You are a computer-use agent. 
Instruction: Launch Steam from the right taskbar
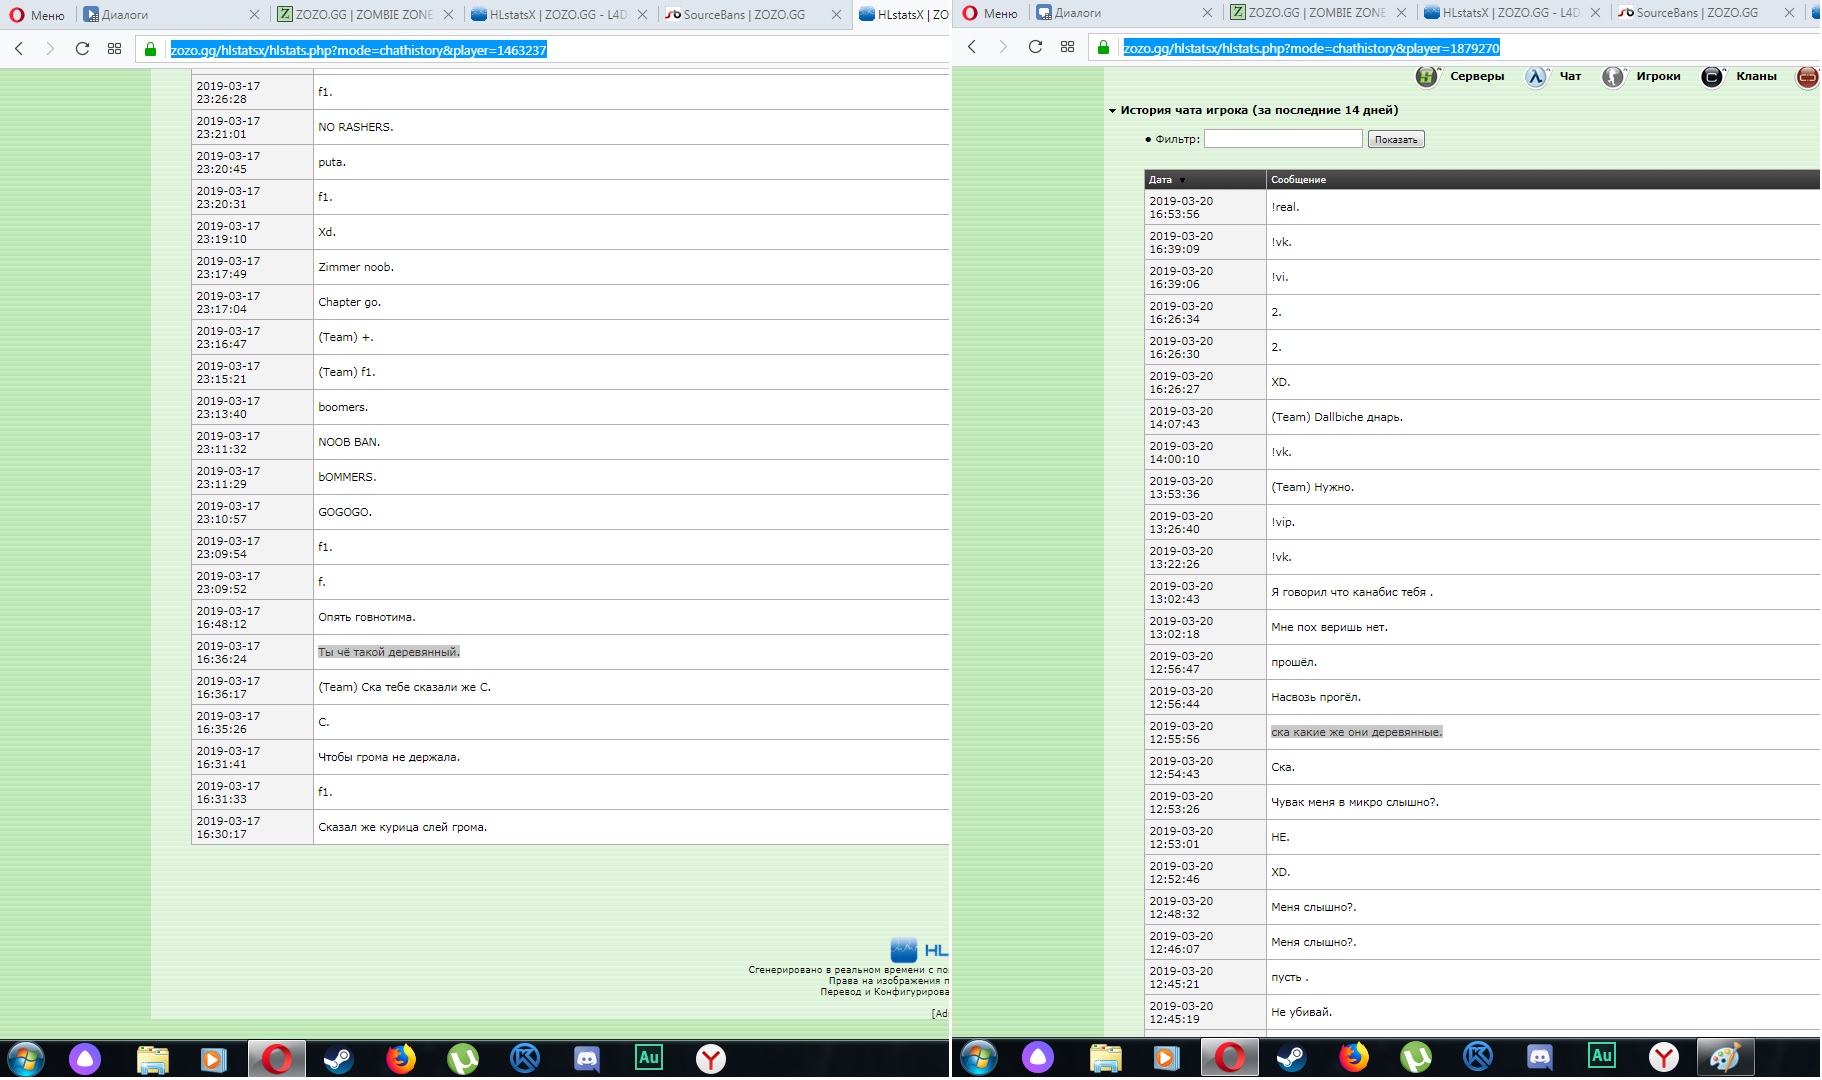click(1291, 1057)
